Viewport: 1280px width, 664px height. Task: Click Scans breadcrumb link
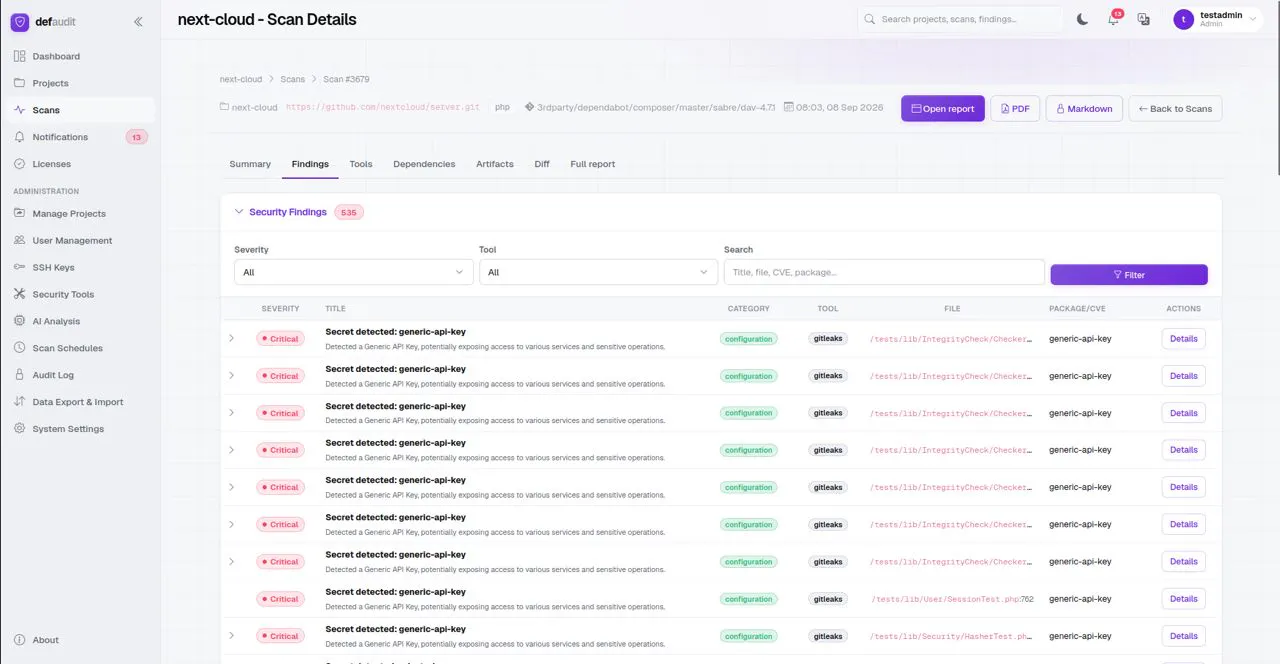tap(292, 79)
